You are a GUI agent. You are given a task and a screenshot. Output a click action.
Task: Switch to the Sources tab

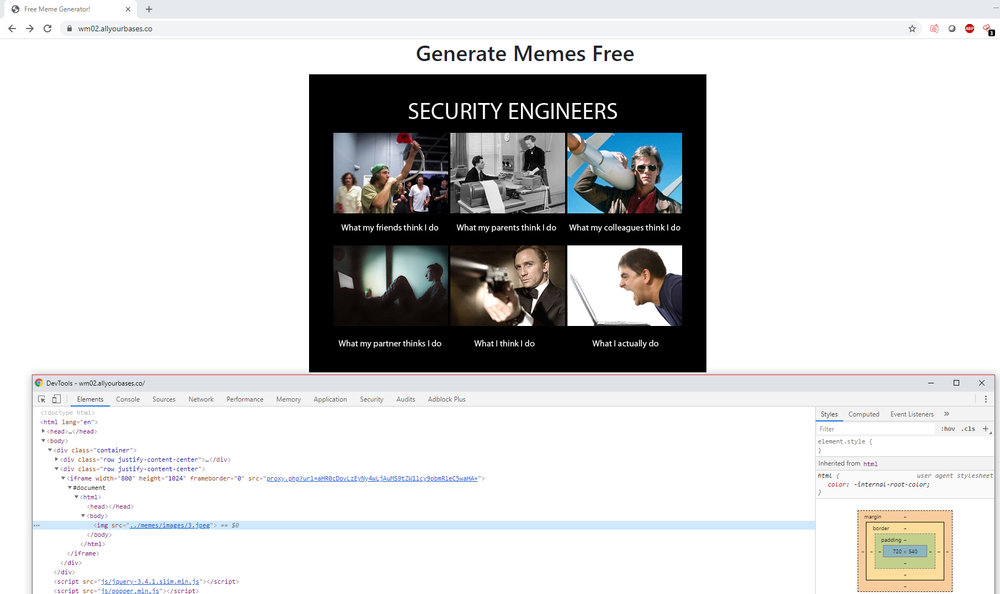click(164, 399)
